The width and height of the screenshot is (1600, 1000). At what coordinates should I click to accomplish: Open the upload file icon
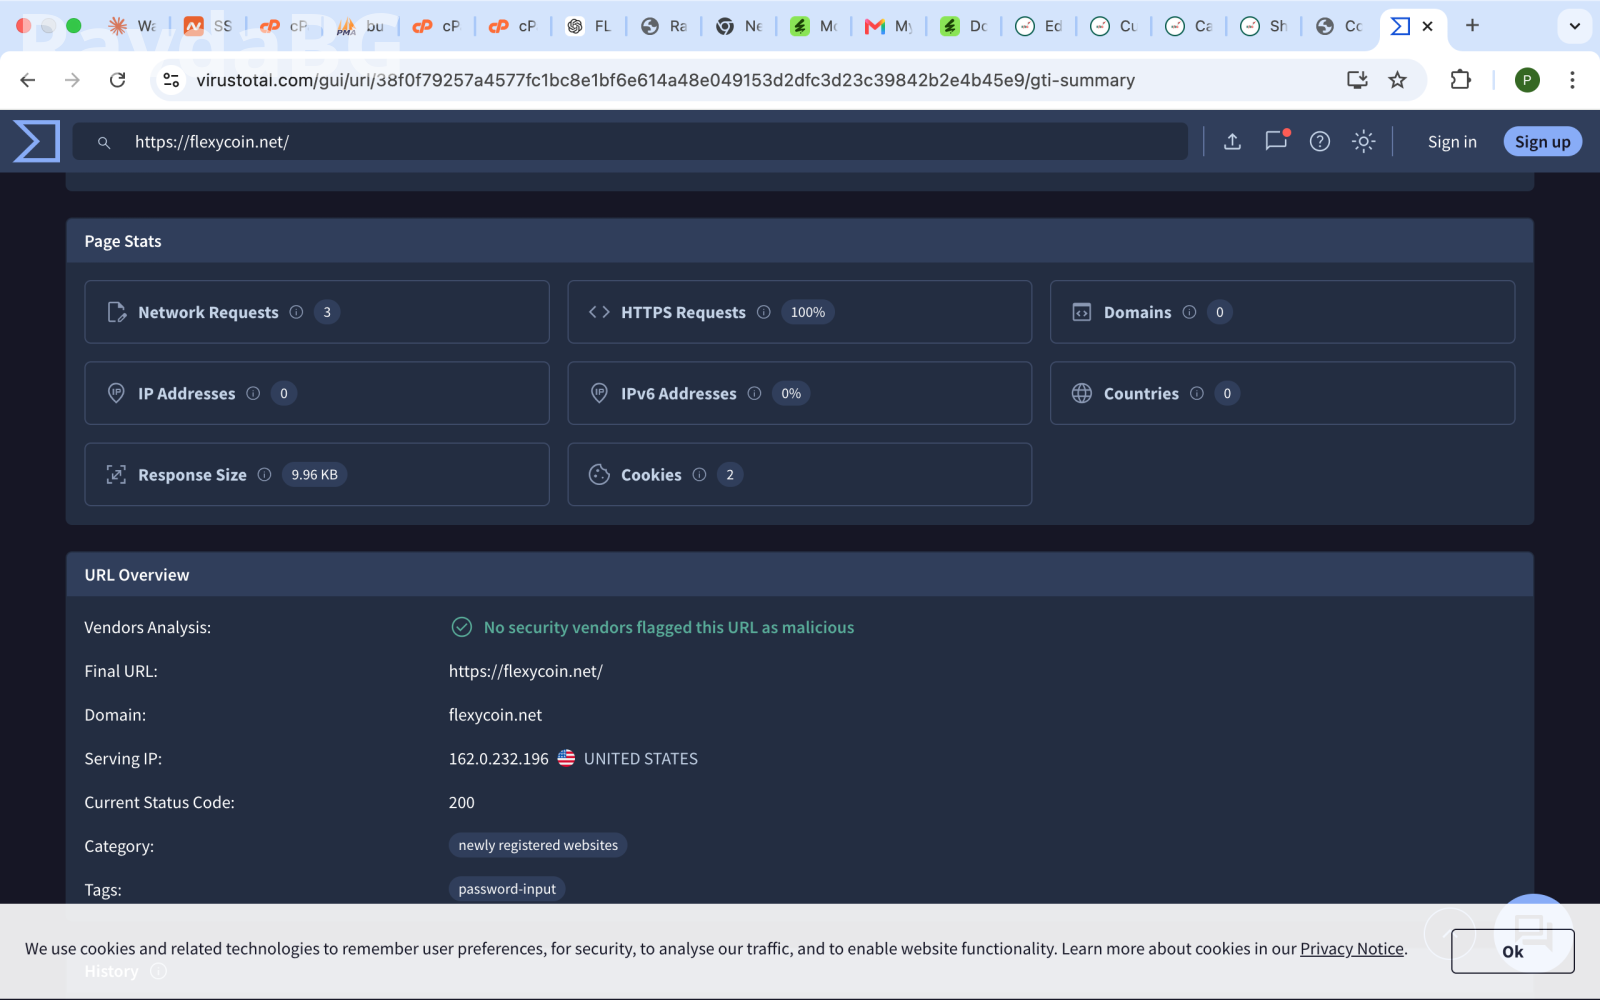(x=1232, y=142)
